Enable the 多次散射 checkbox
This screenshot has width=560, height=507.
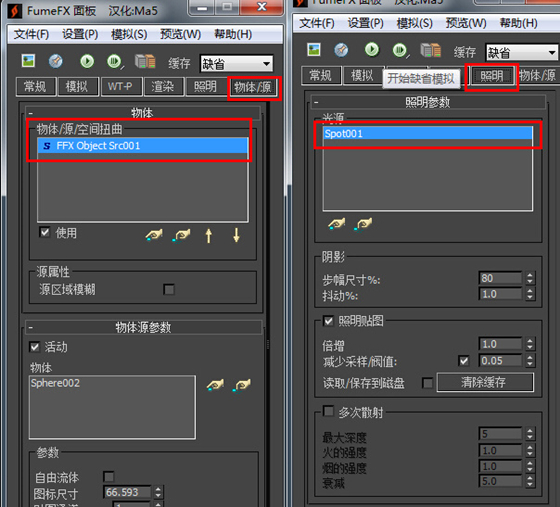click(328, 411)
